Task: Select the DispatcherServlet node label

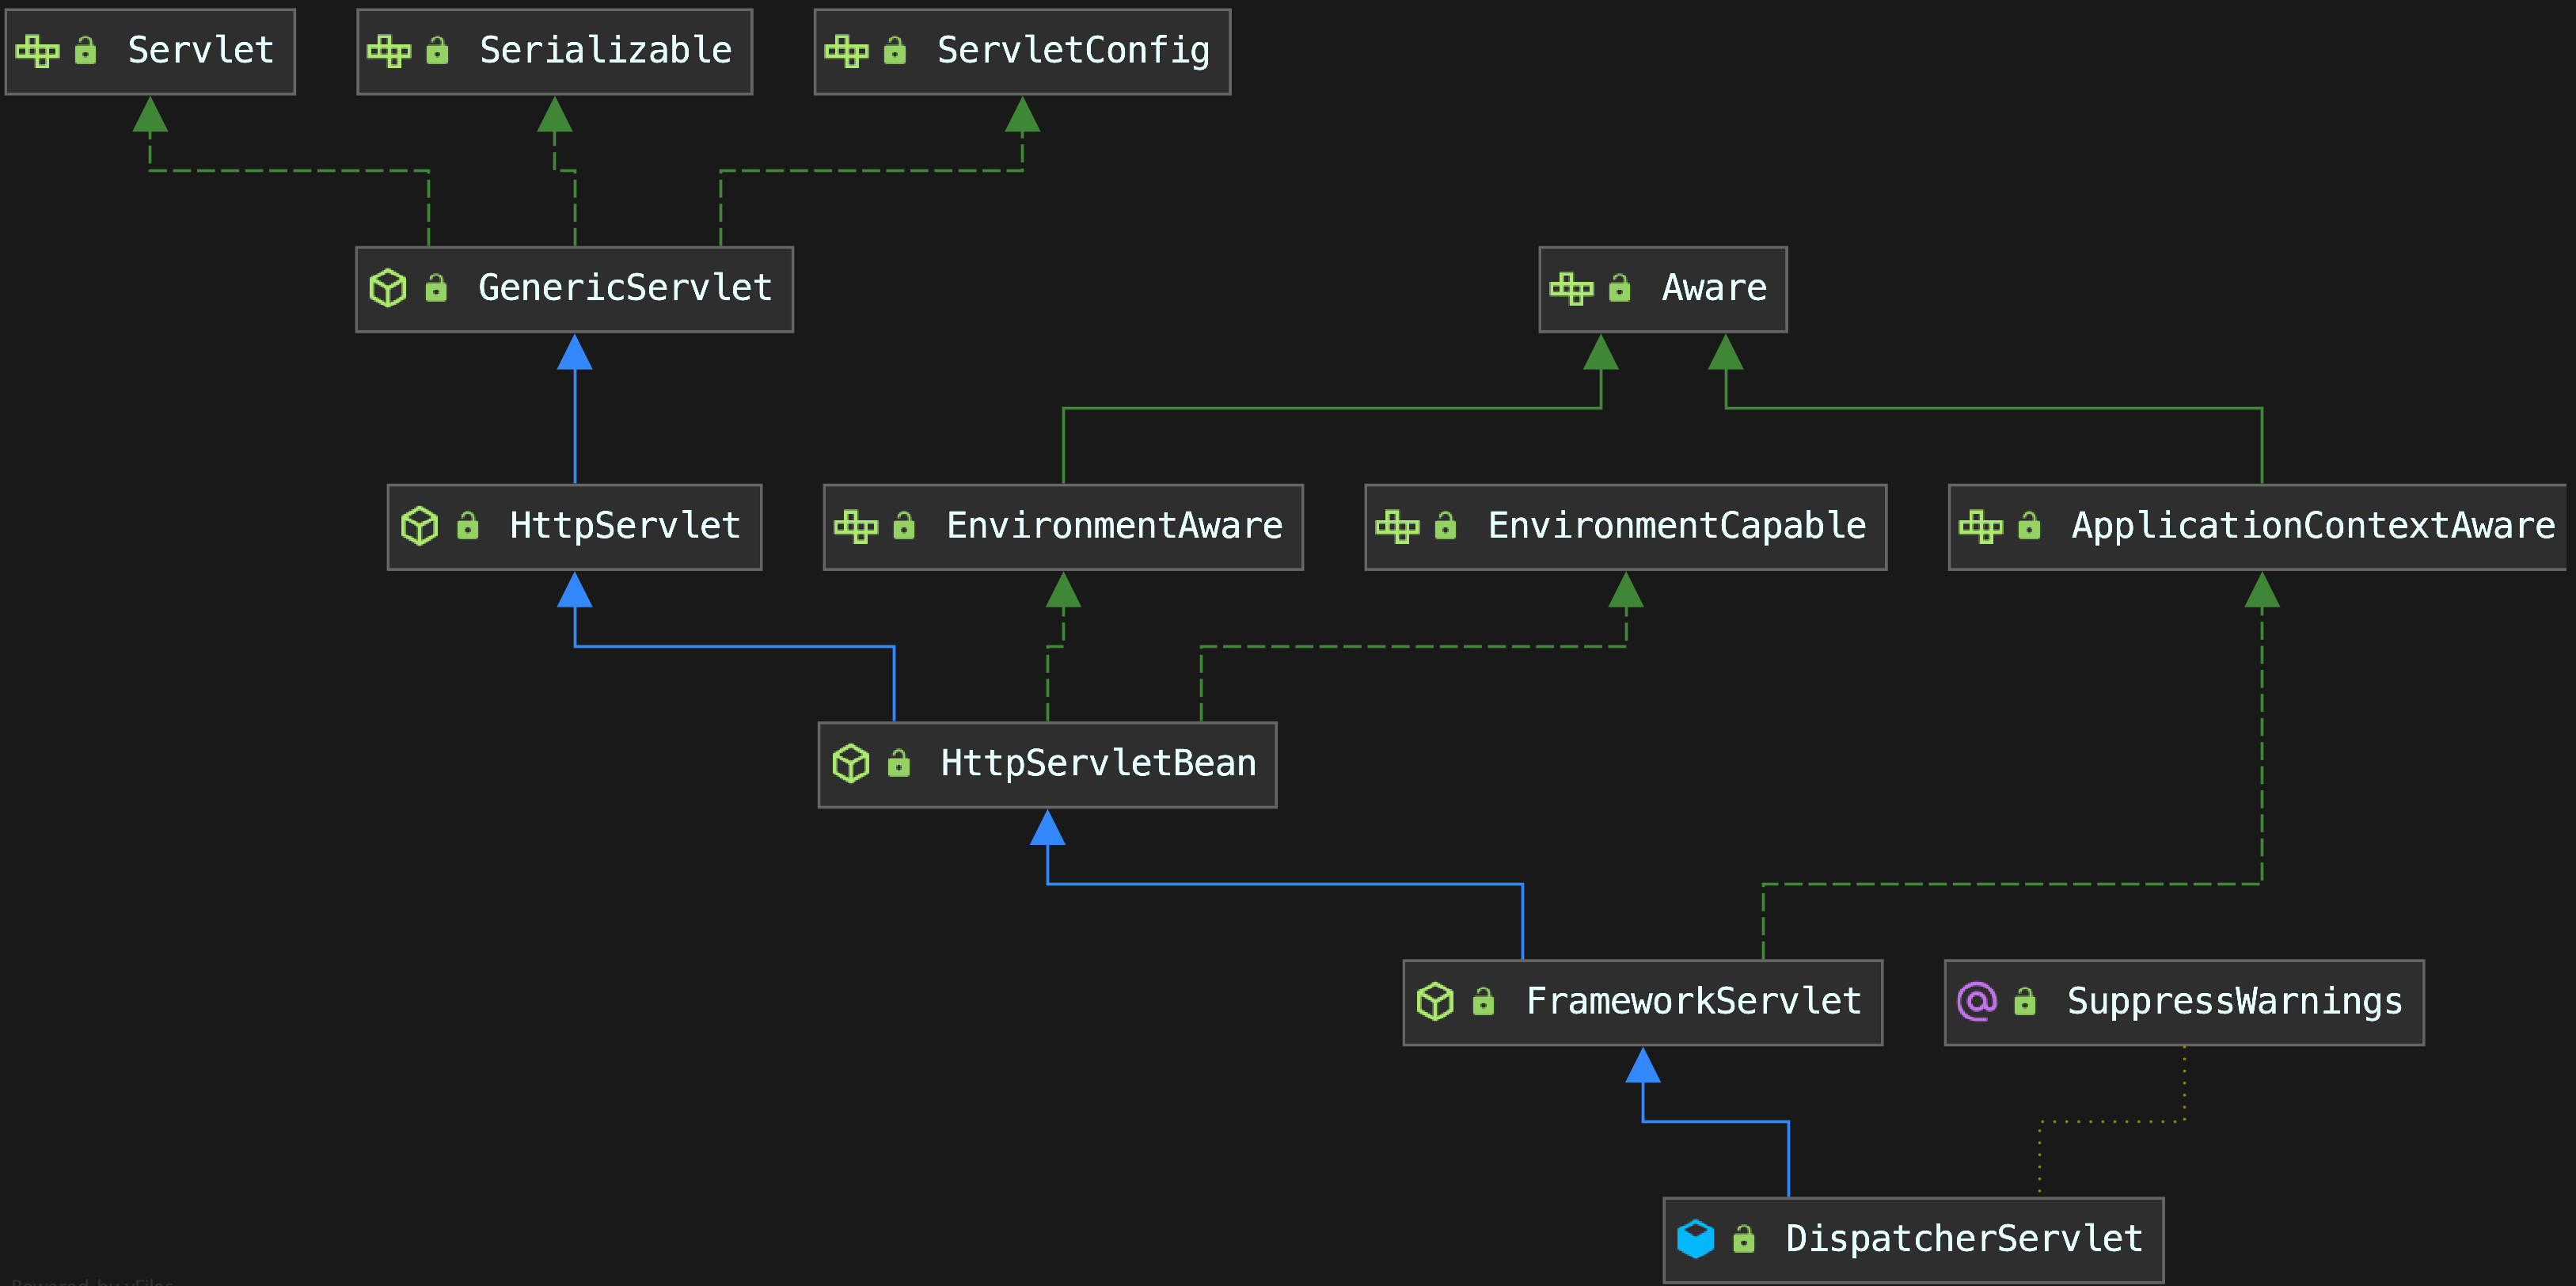Action: click(1963, 1239)
